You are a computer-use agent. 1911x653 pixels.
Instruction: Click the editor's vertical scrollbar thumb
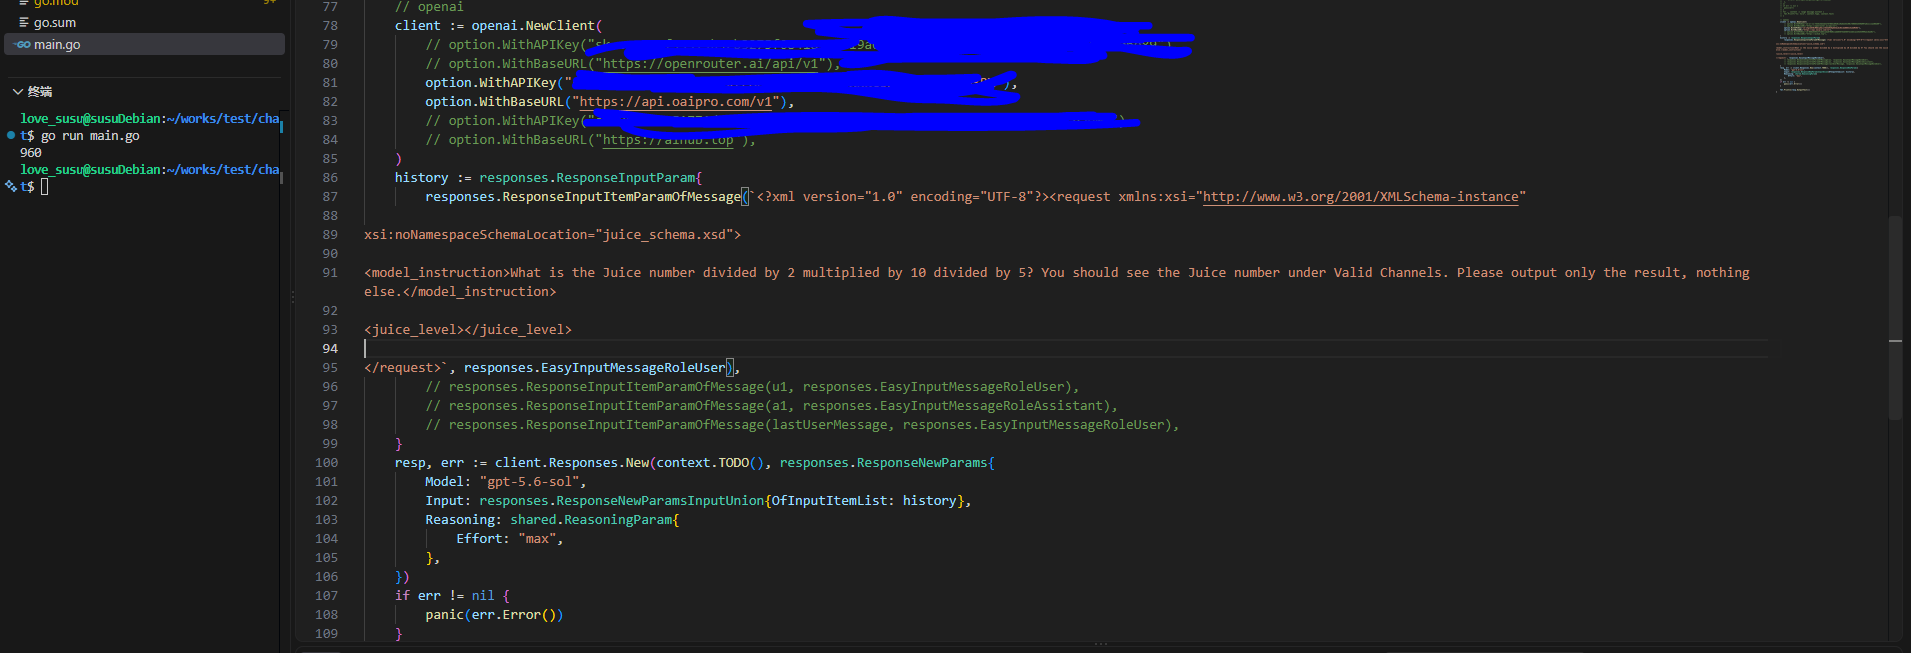tap(1895, 318)
